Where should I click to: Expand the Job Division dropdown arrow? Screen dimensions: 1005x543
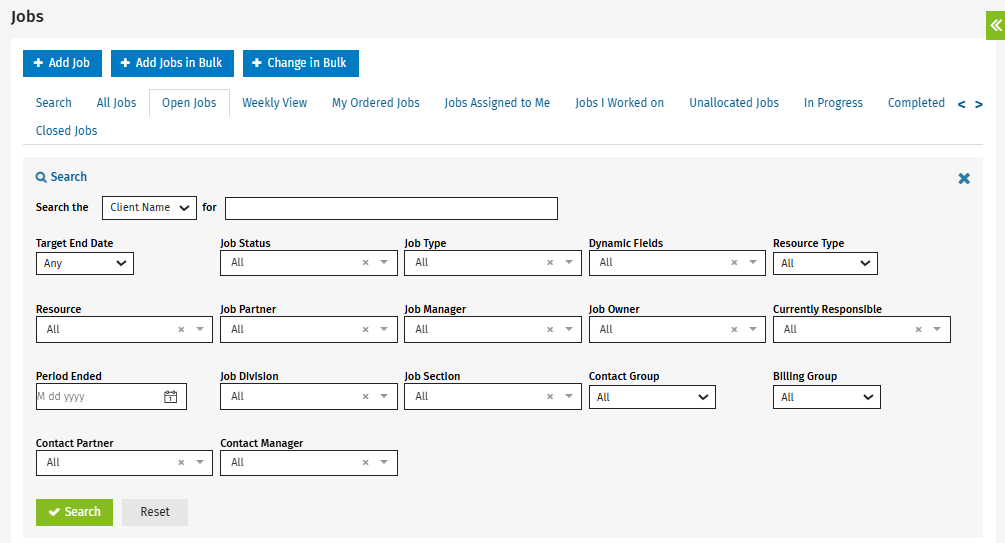coord(384,396)
